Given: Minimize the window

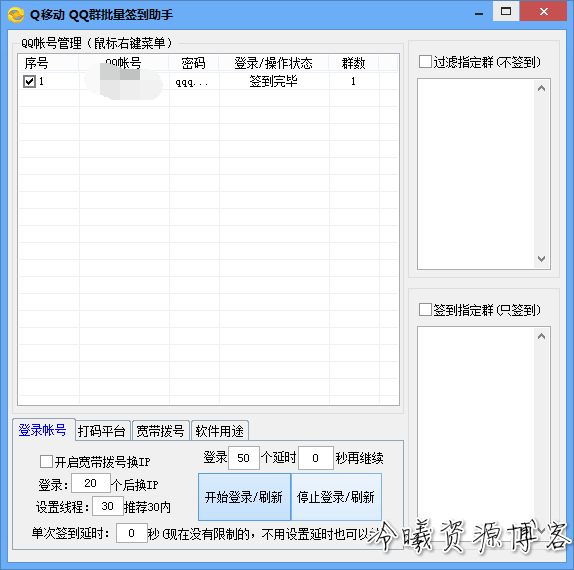Looking at the screenshot, I should click(479, 14).
